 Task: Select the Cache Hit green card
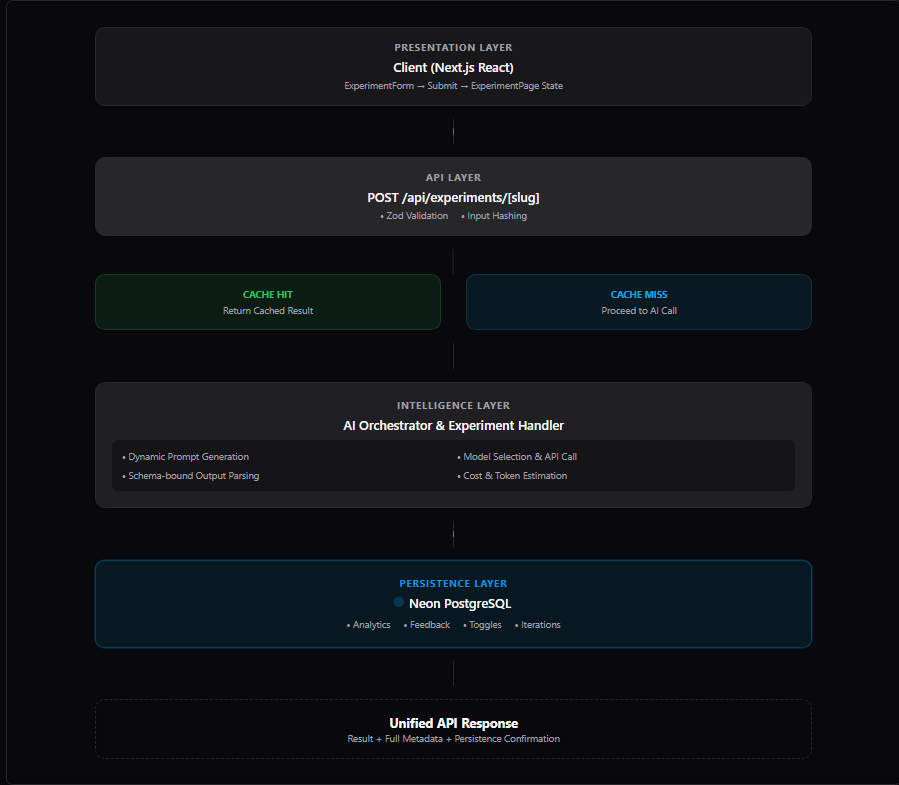click(268, 302)
